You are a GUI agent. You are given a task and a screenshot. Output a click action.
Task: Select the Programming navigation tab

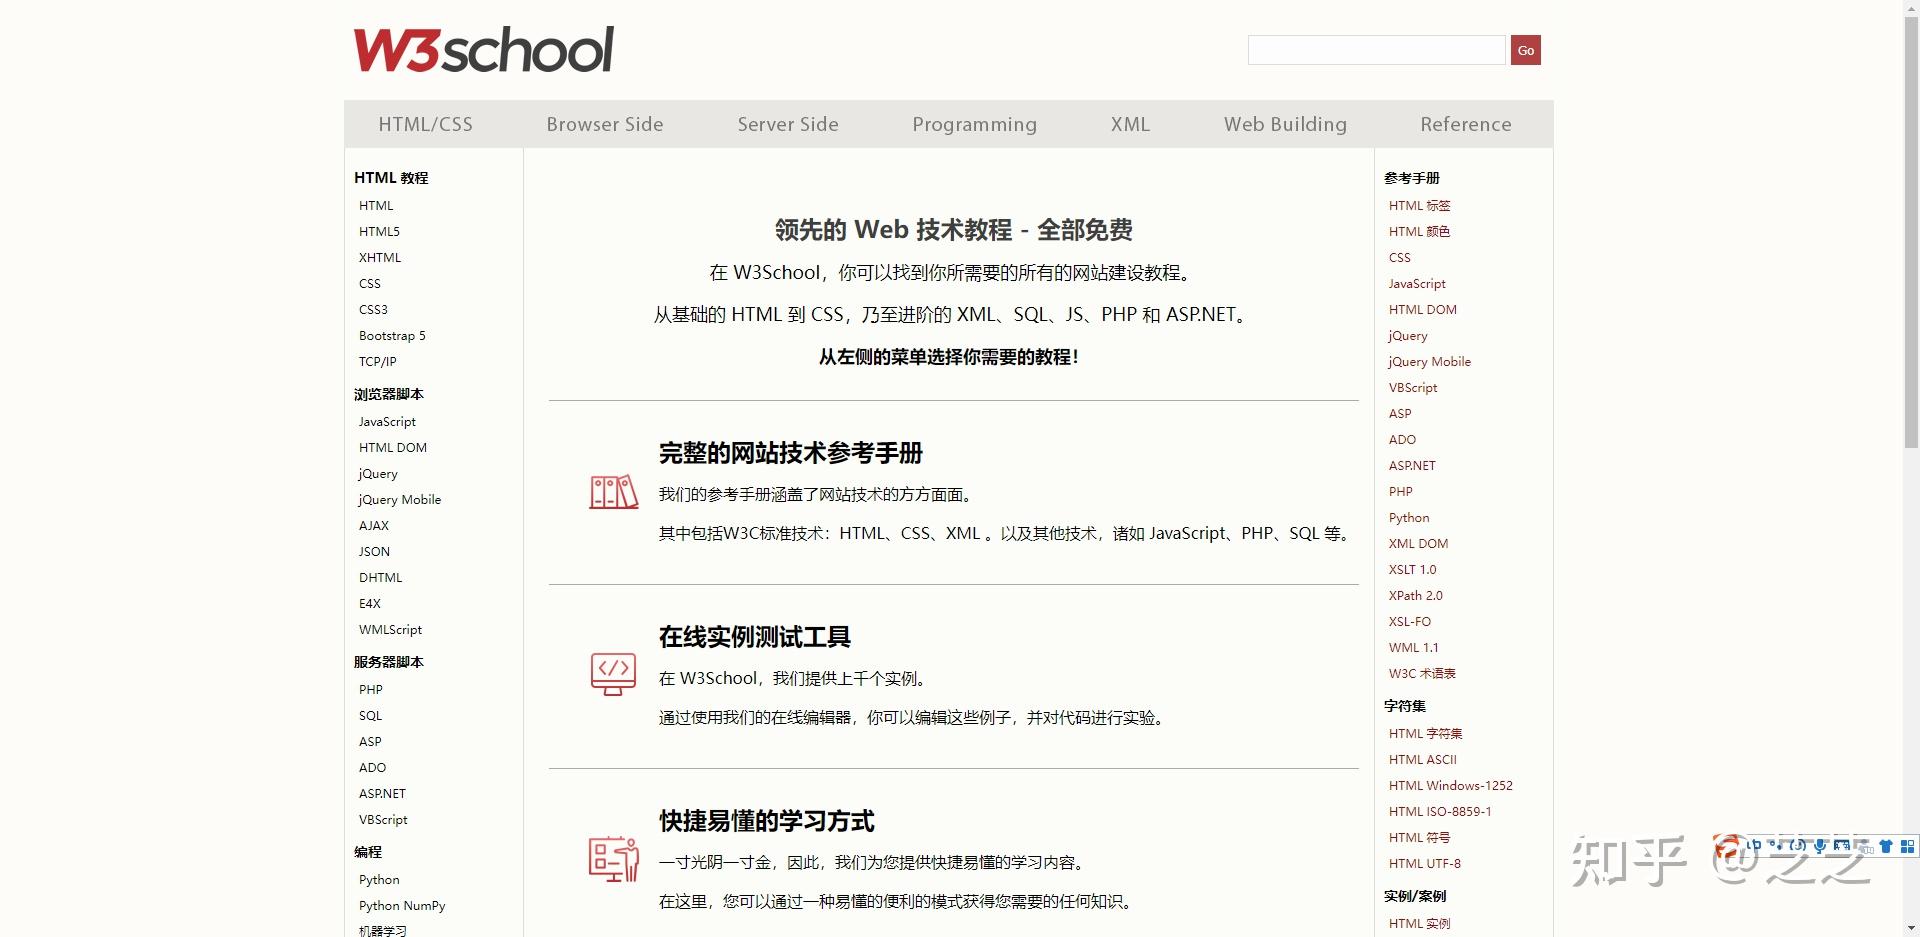975,124
